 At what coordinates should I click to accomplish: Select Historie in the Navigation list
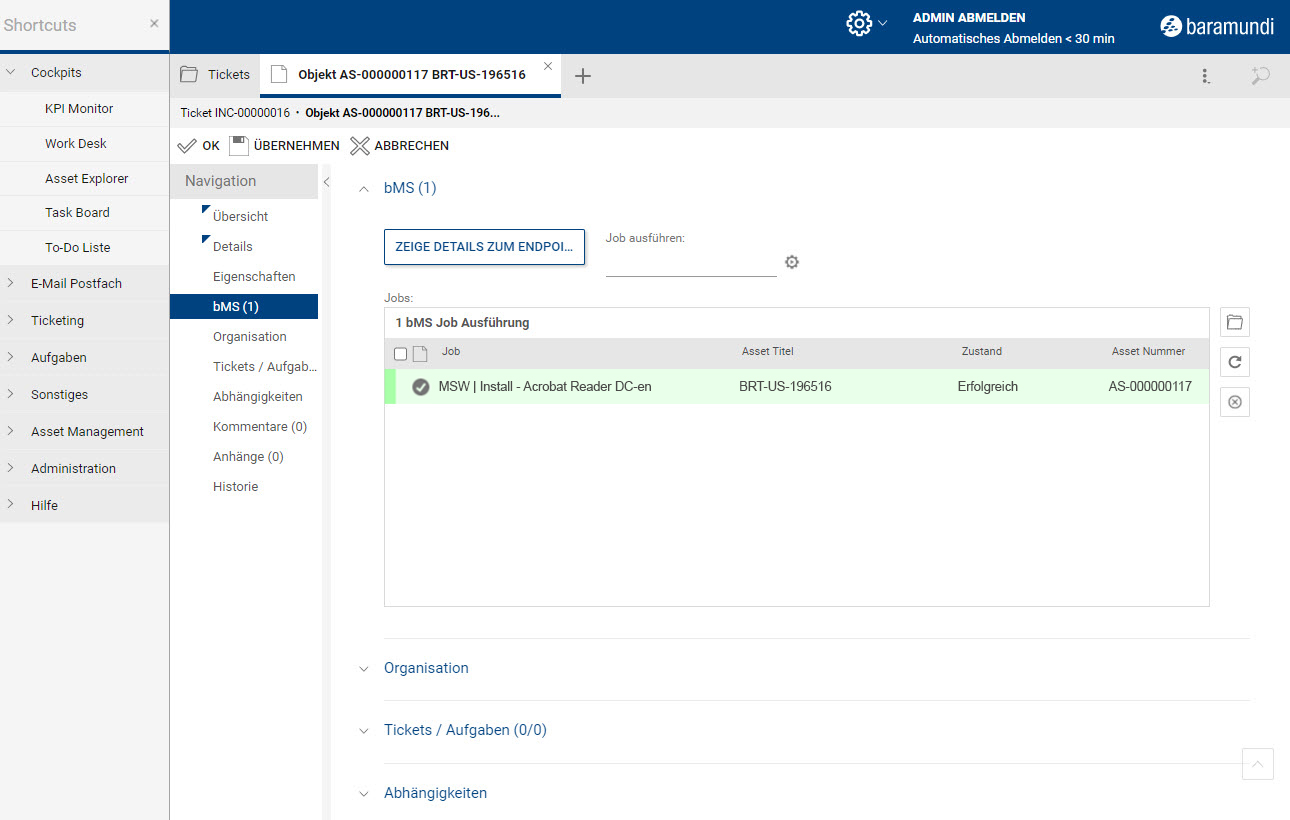click(235, 486)
